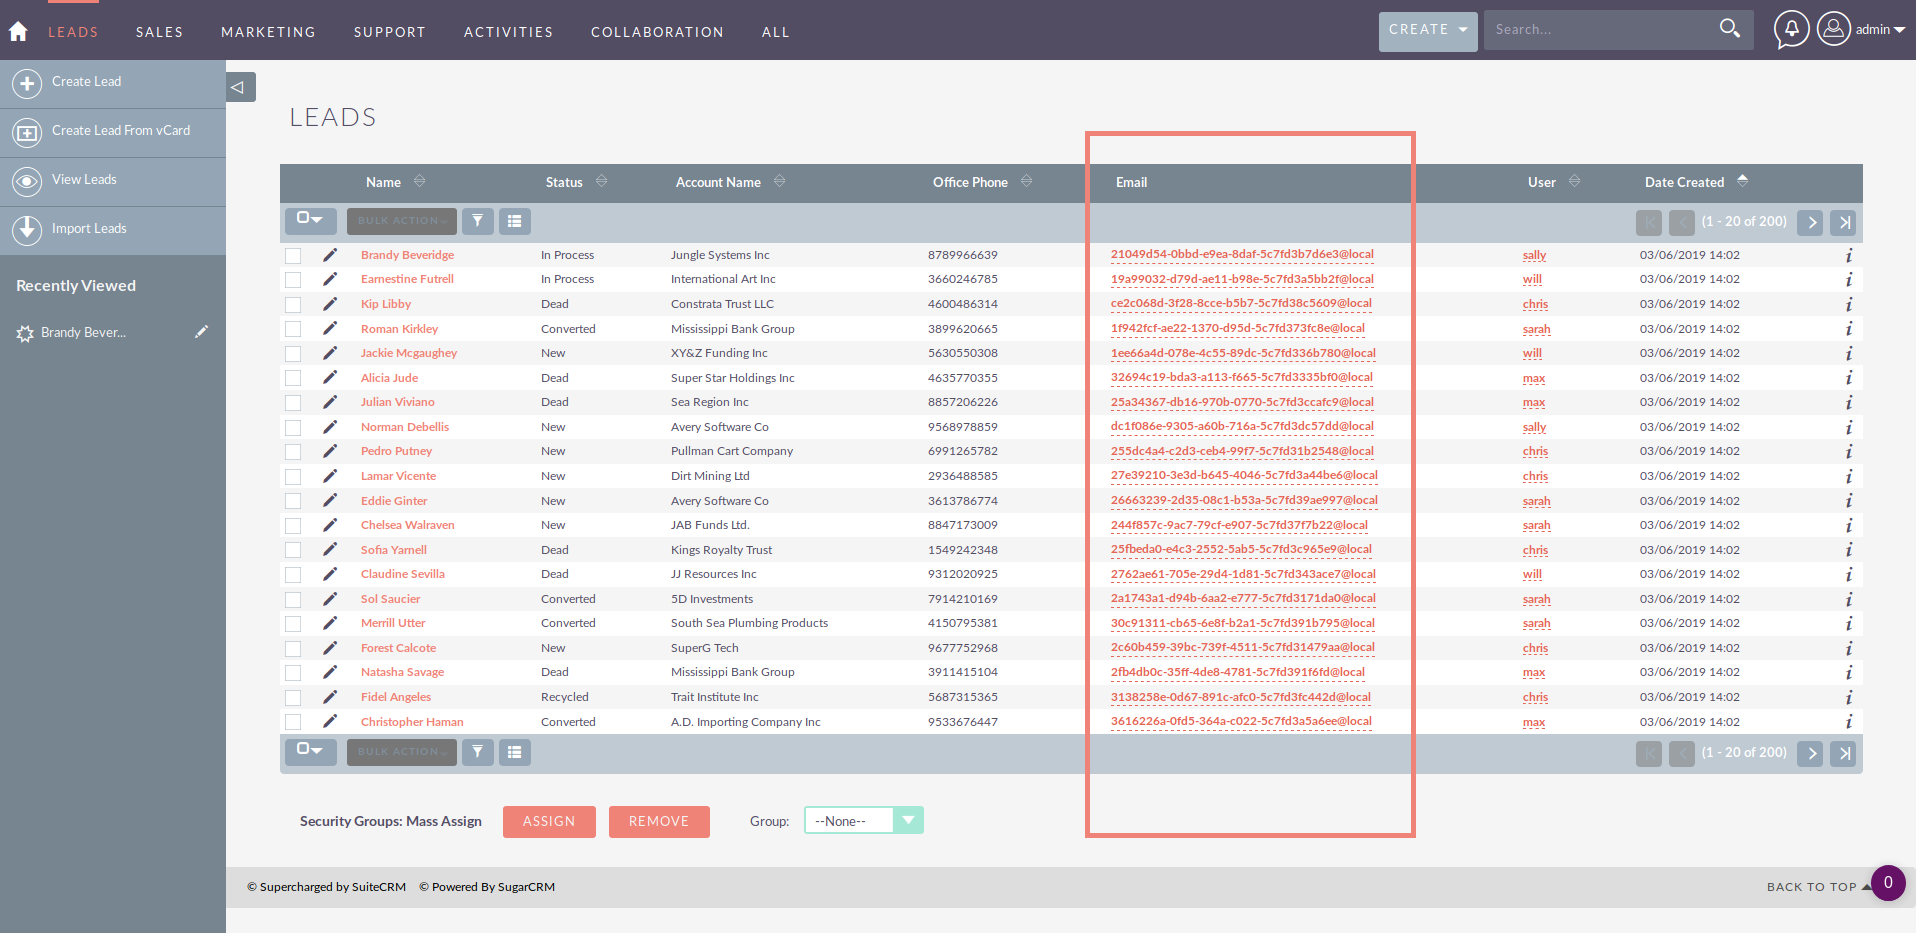This screenshot has height=933, width=1916.
Task: Open the notifications bell icon
Action: tap(1791, 29)
